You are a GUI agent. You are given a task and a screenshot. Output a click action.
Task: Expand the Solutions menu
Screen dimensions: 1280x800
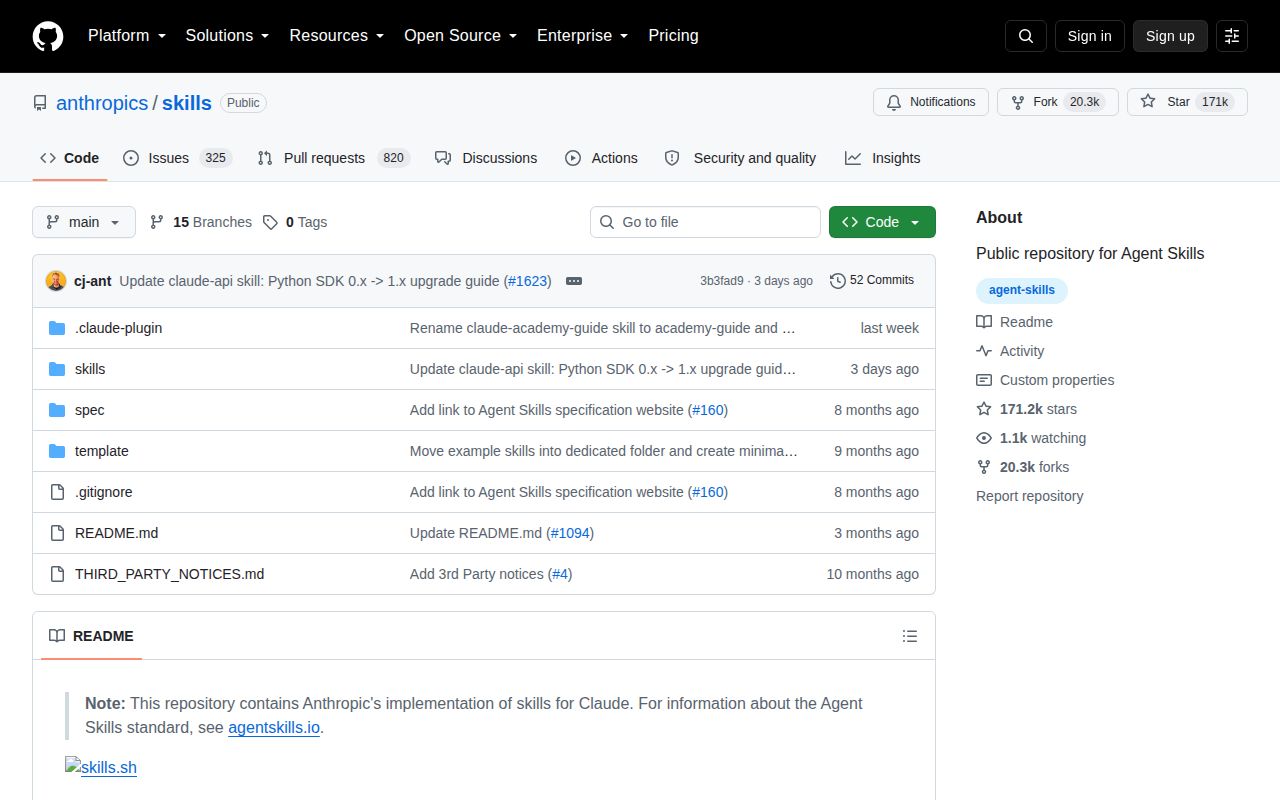tap(227, 36)
